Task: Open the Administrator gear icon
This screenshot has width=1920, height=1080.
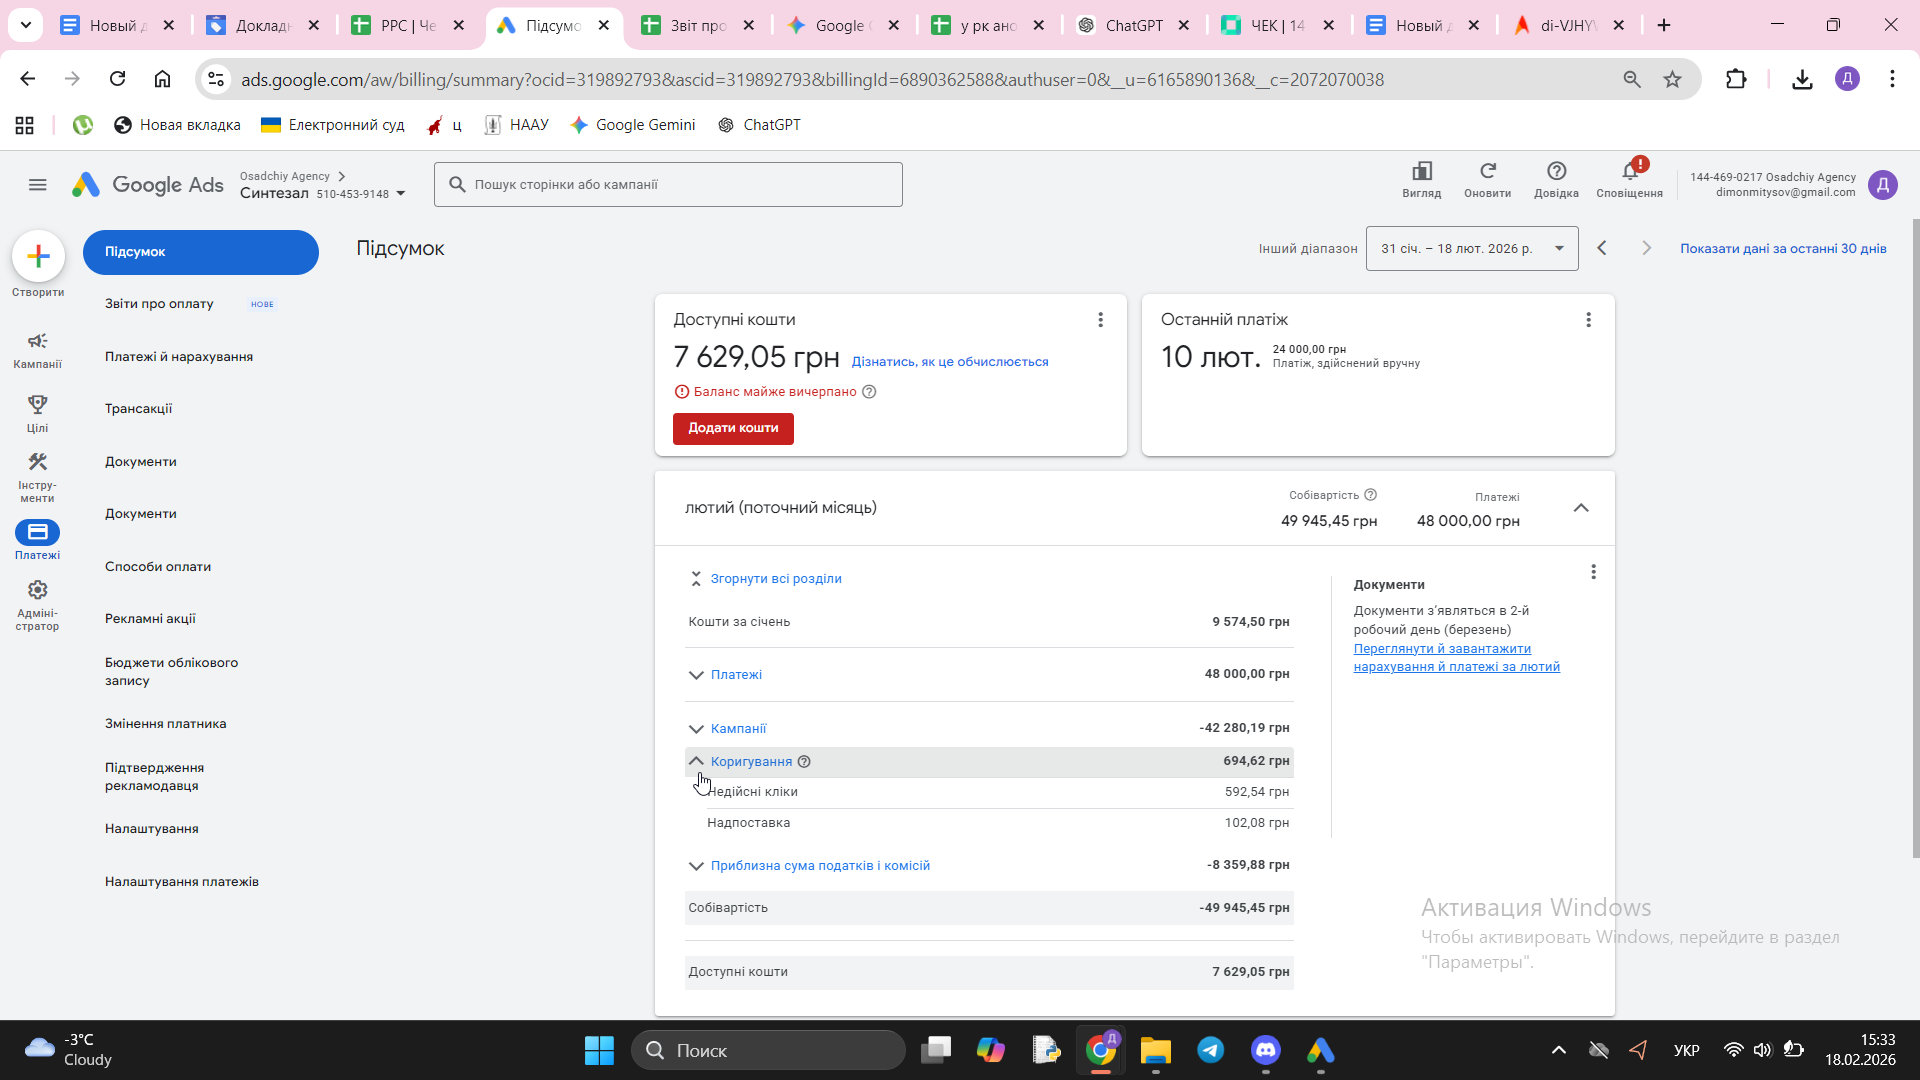Action: pyautogui.click(x=37, y=590)
